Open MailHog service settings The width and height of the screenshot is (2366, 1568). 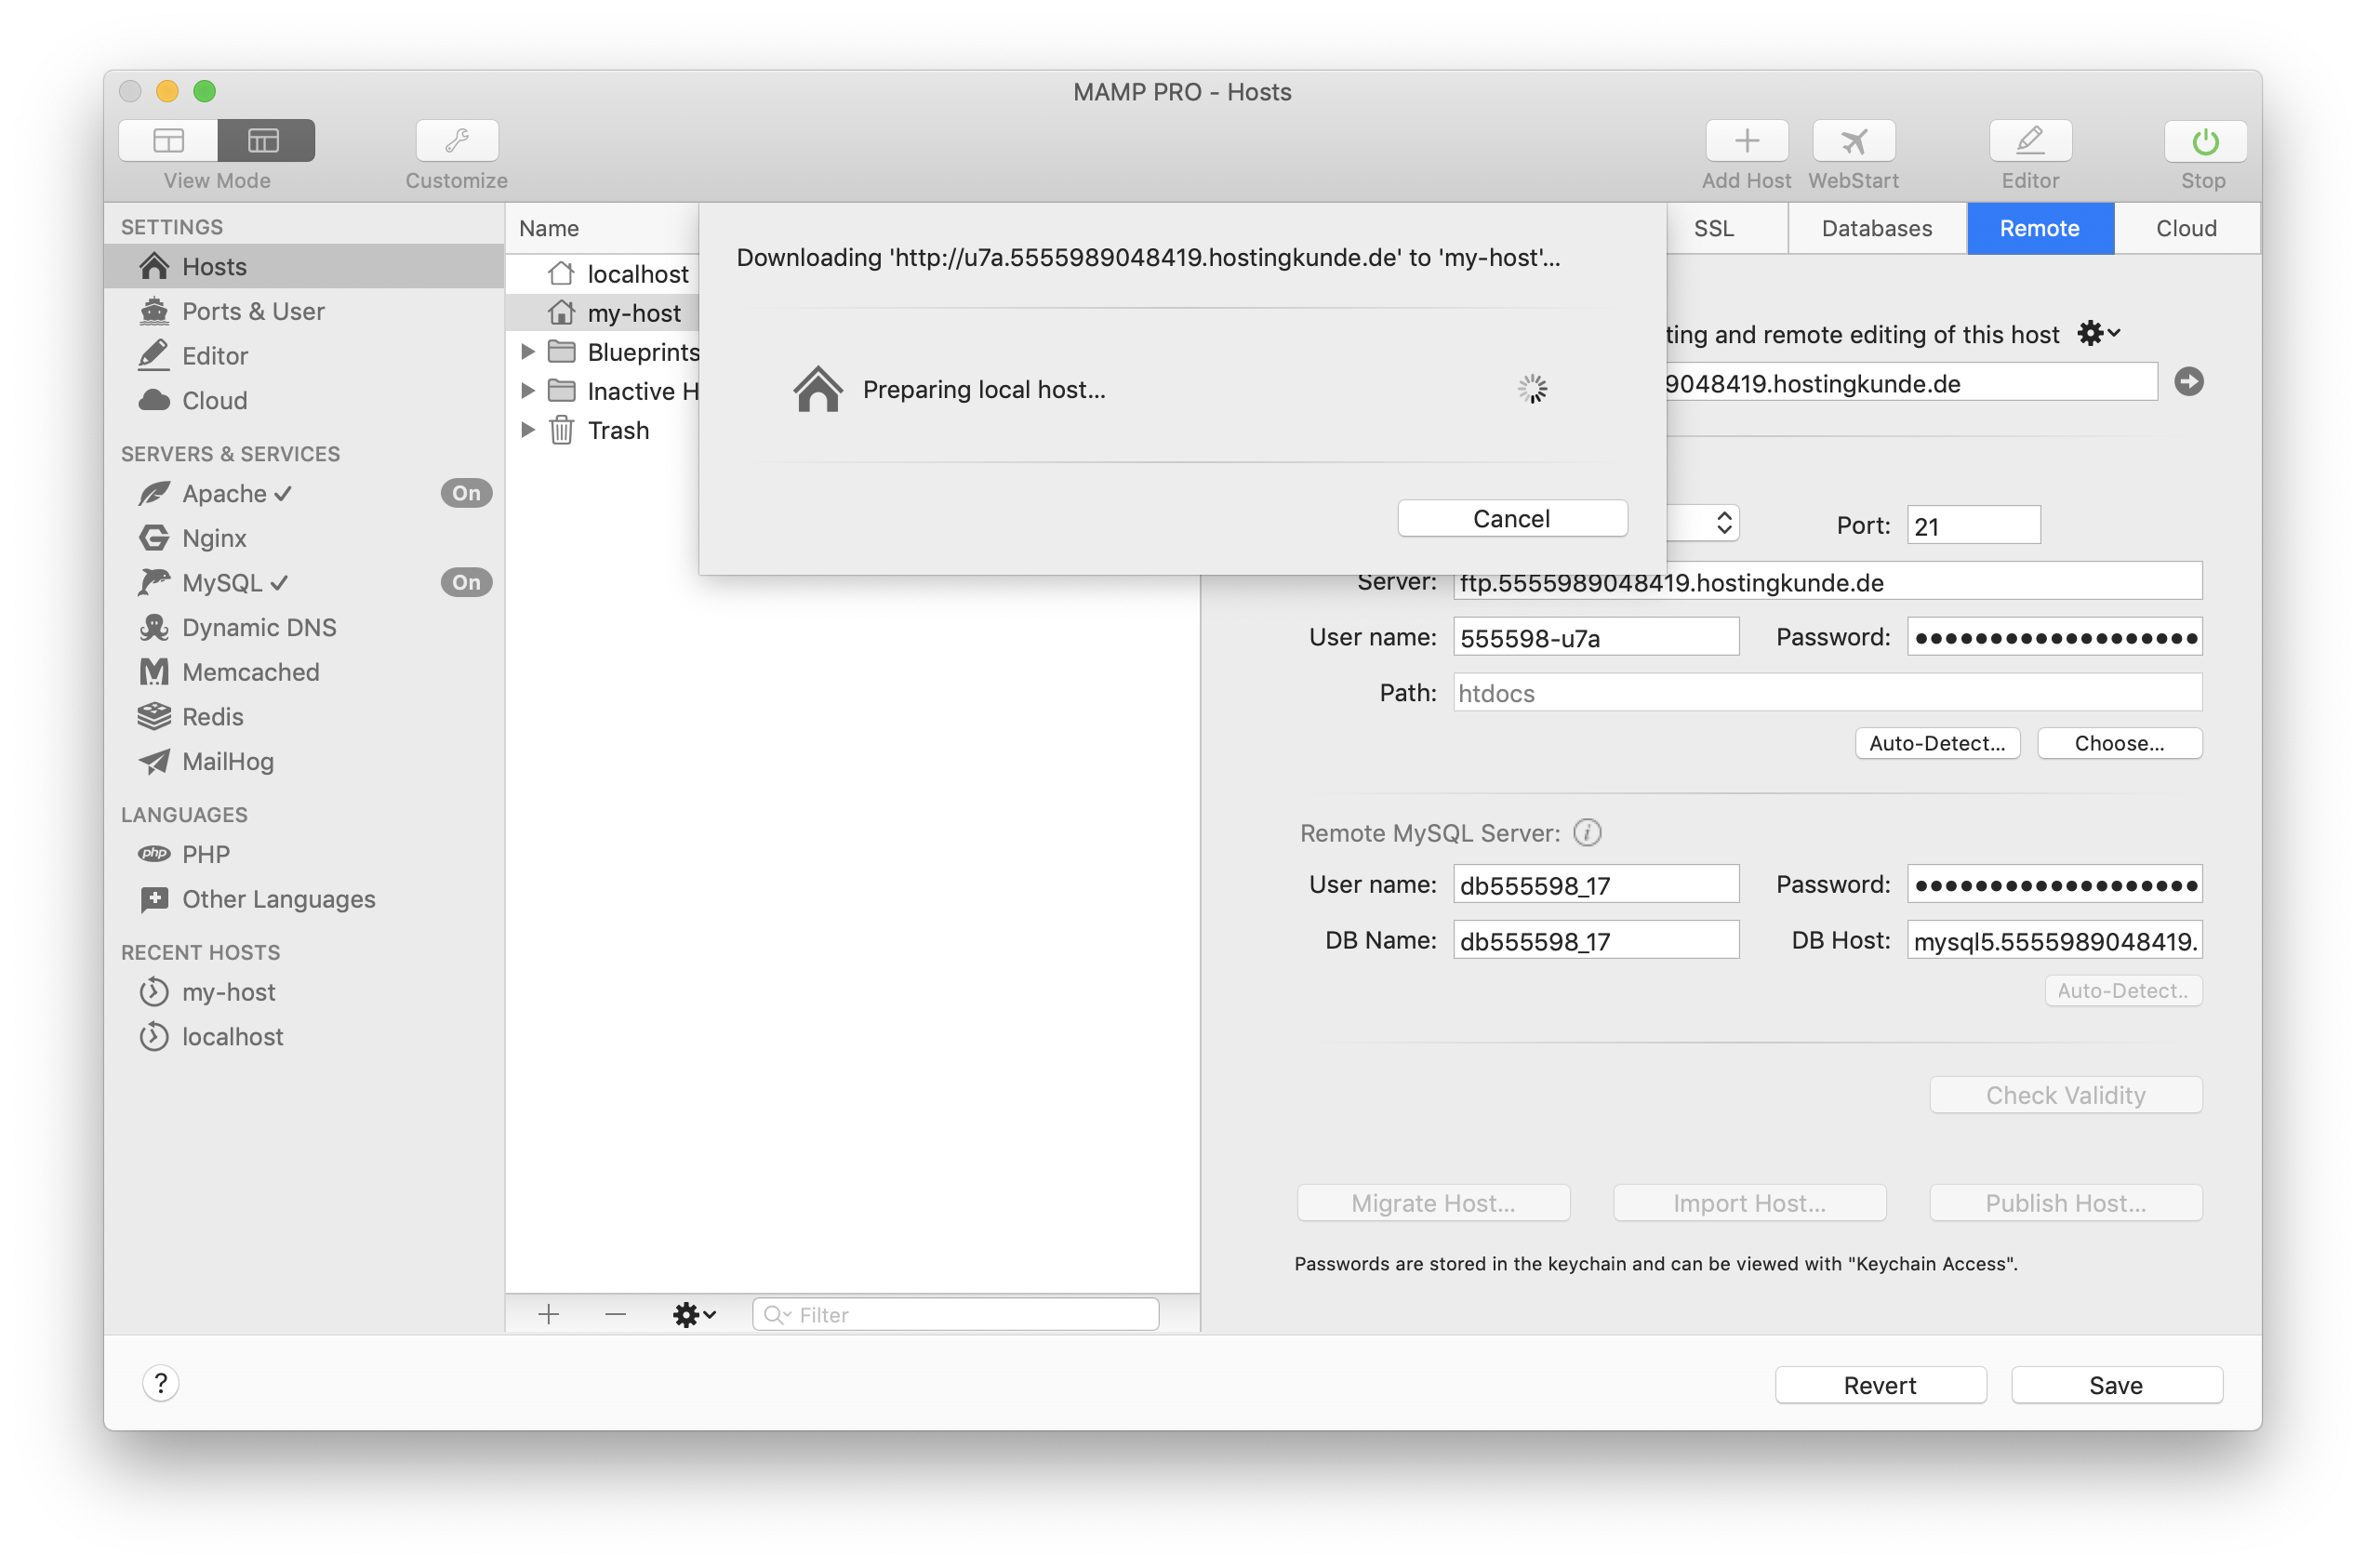[x=227, y=762]
